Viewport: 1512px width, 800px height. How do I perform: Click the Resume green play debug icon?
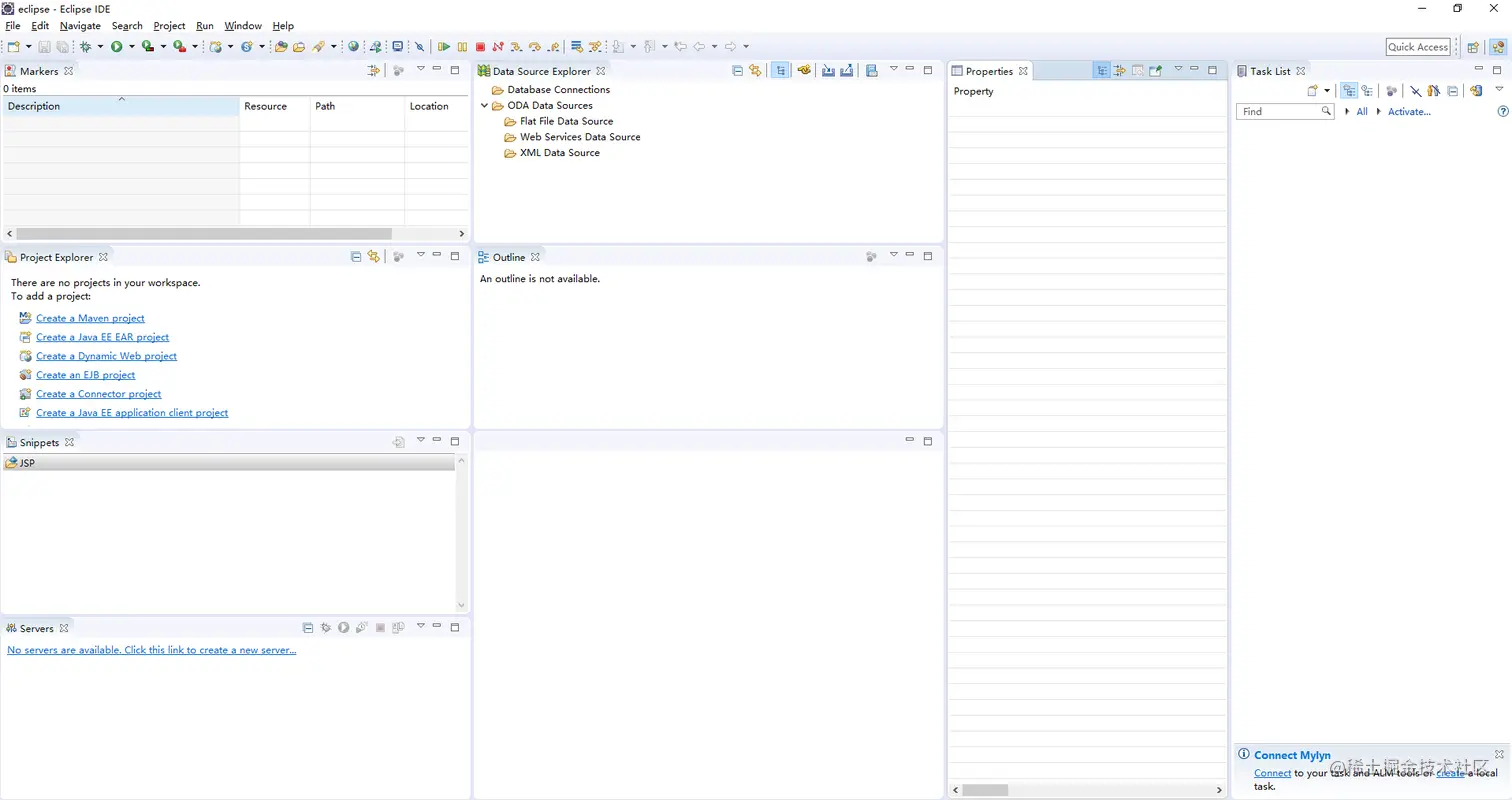tap(444, 47)
